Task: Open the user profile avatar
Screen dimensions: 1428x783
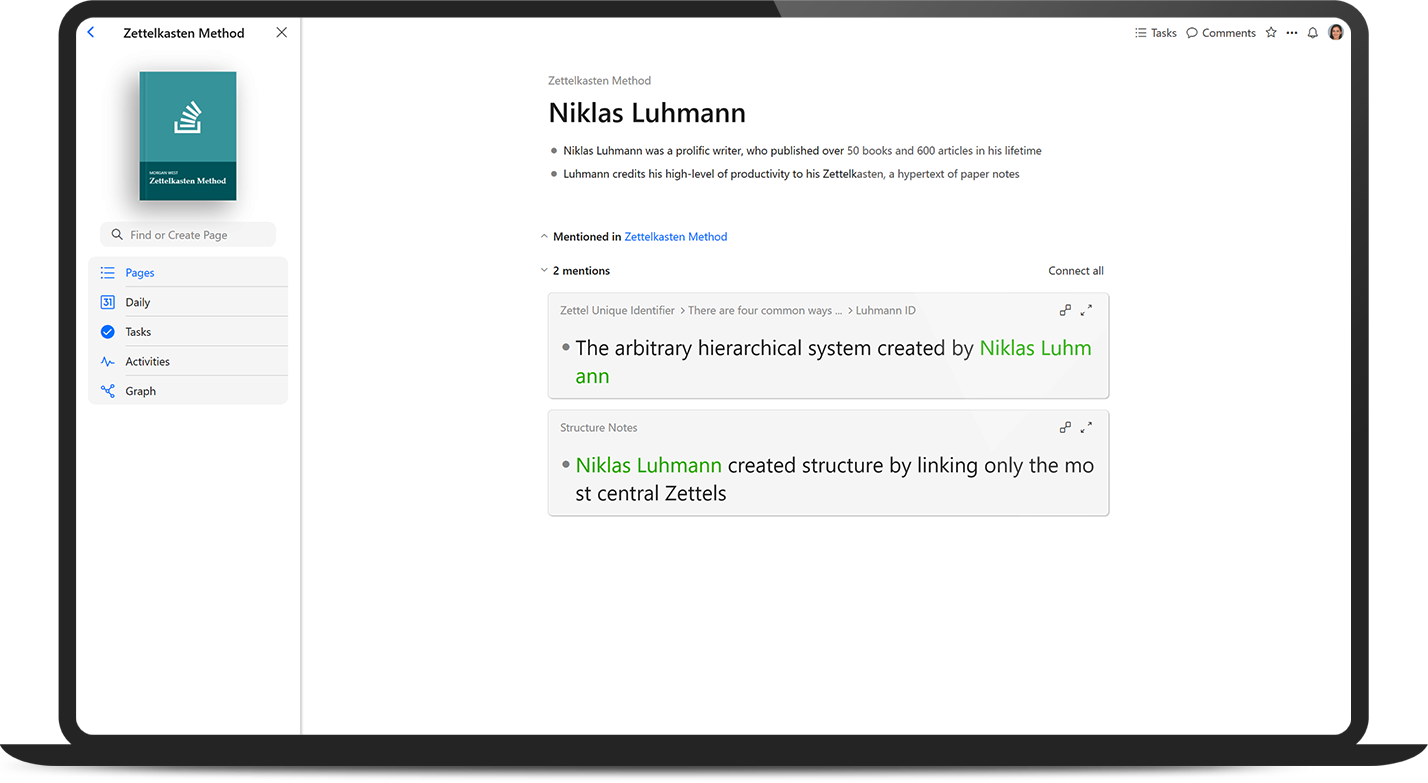Action: click(1335, 33)
